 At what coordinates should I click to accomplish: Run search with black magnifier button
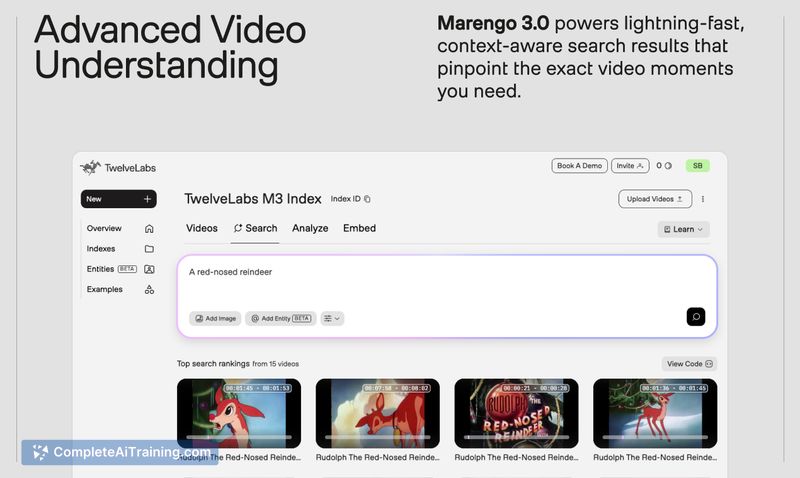[695, 317]
